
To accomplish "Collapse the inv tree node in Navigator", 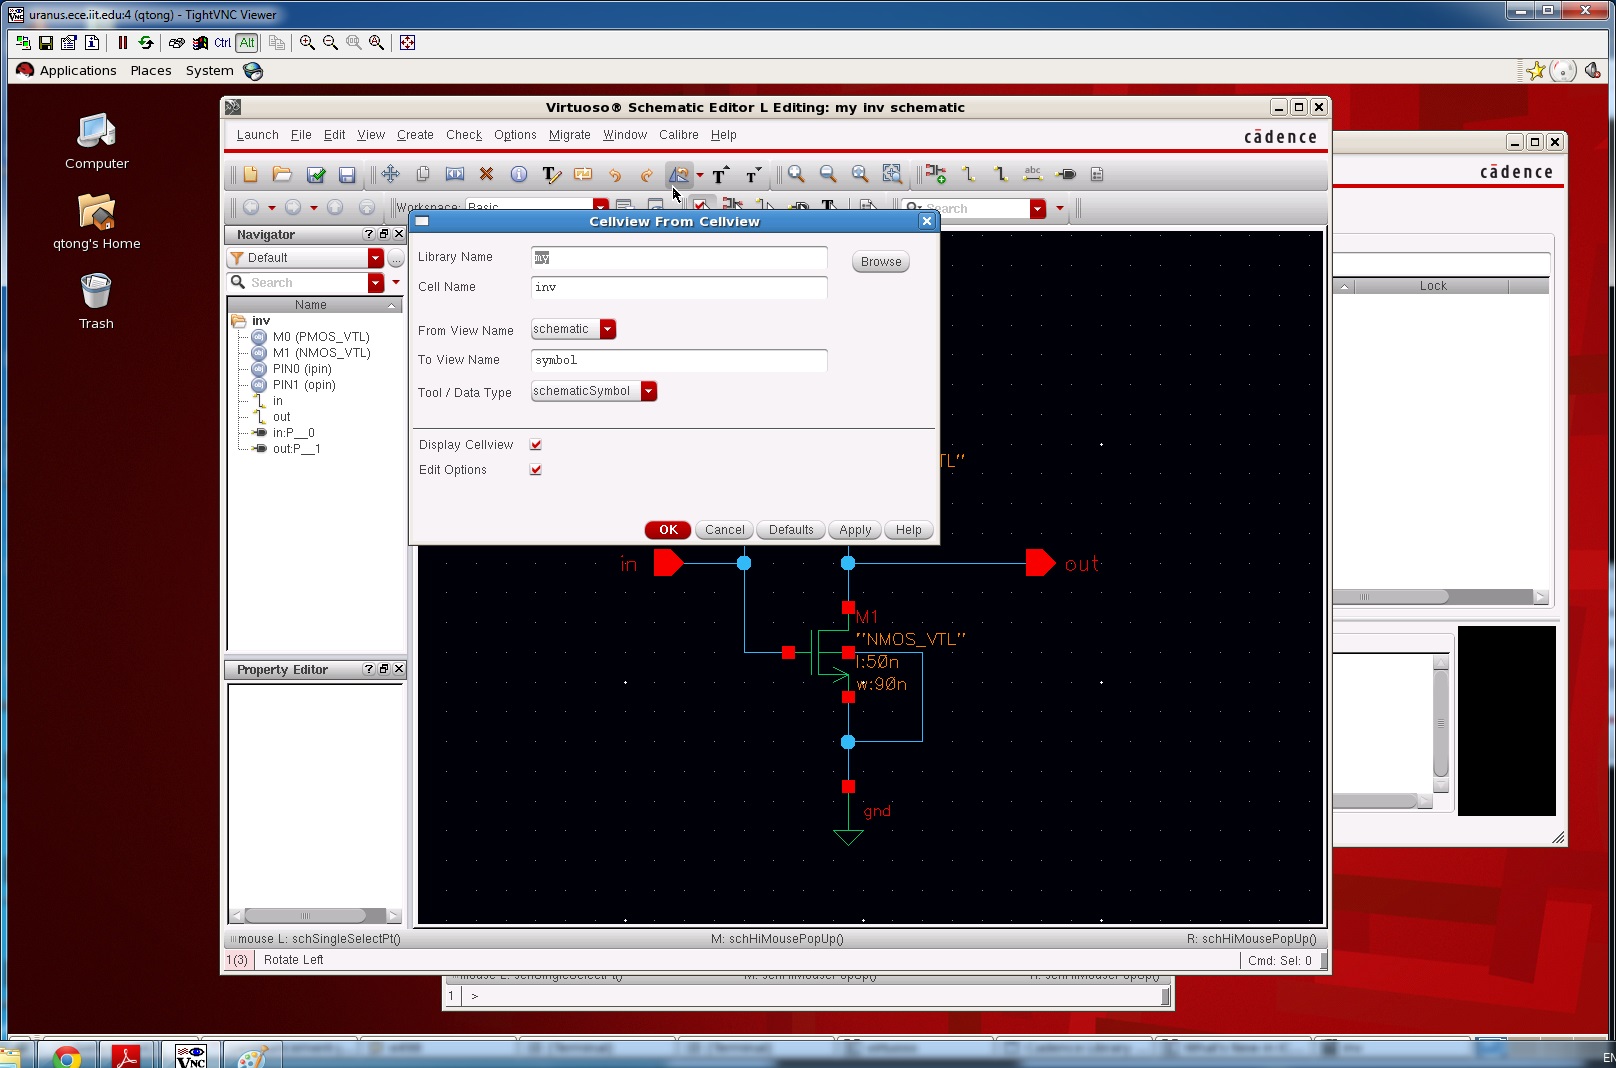I will 239,321.
